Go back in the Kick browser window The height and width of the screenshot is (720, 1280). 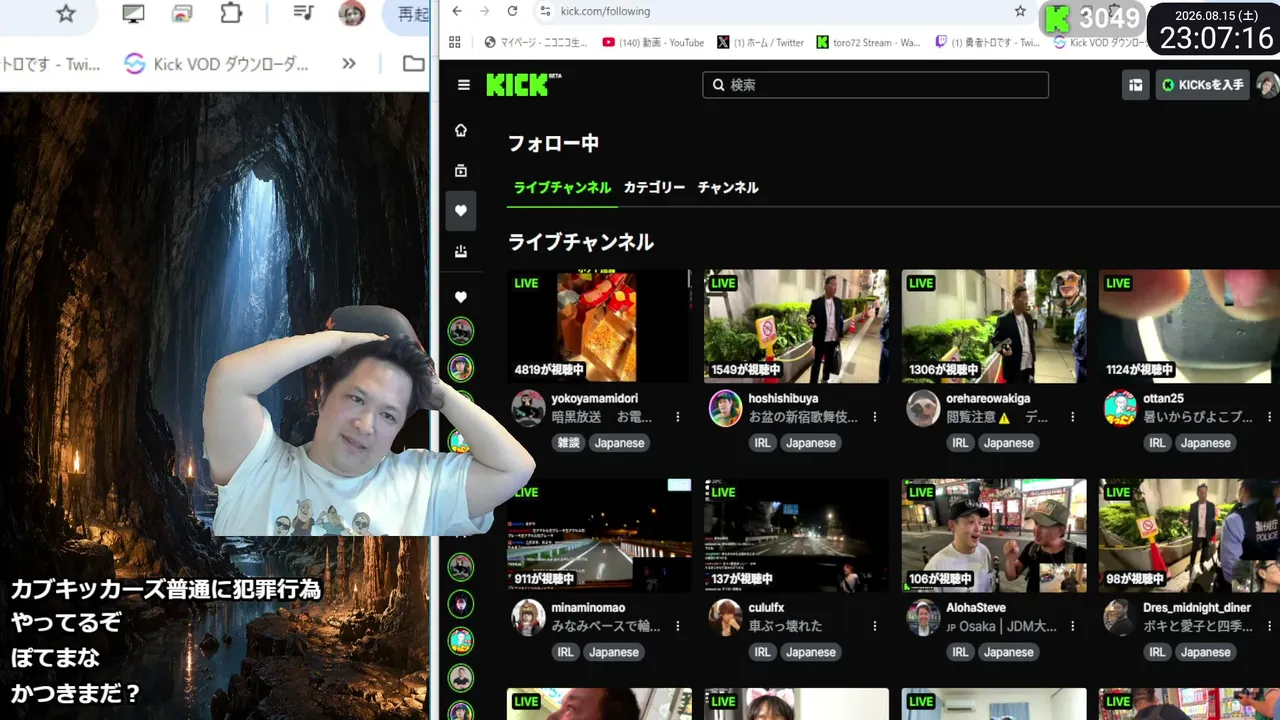coord(457,11)
